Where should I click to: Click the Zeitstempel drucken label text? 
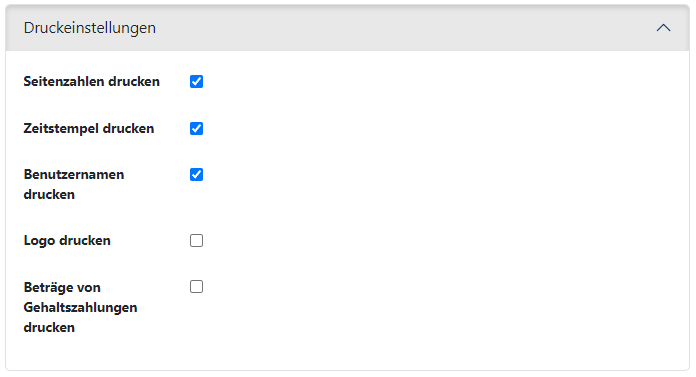[89, 129]
